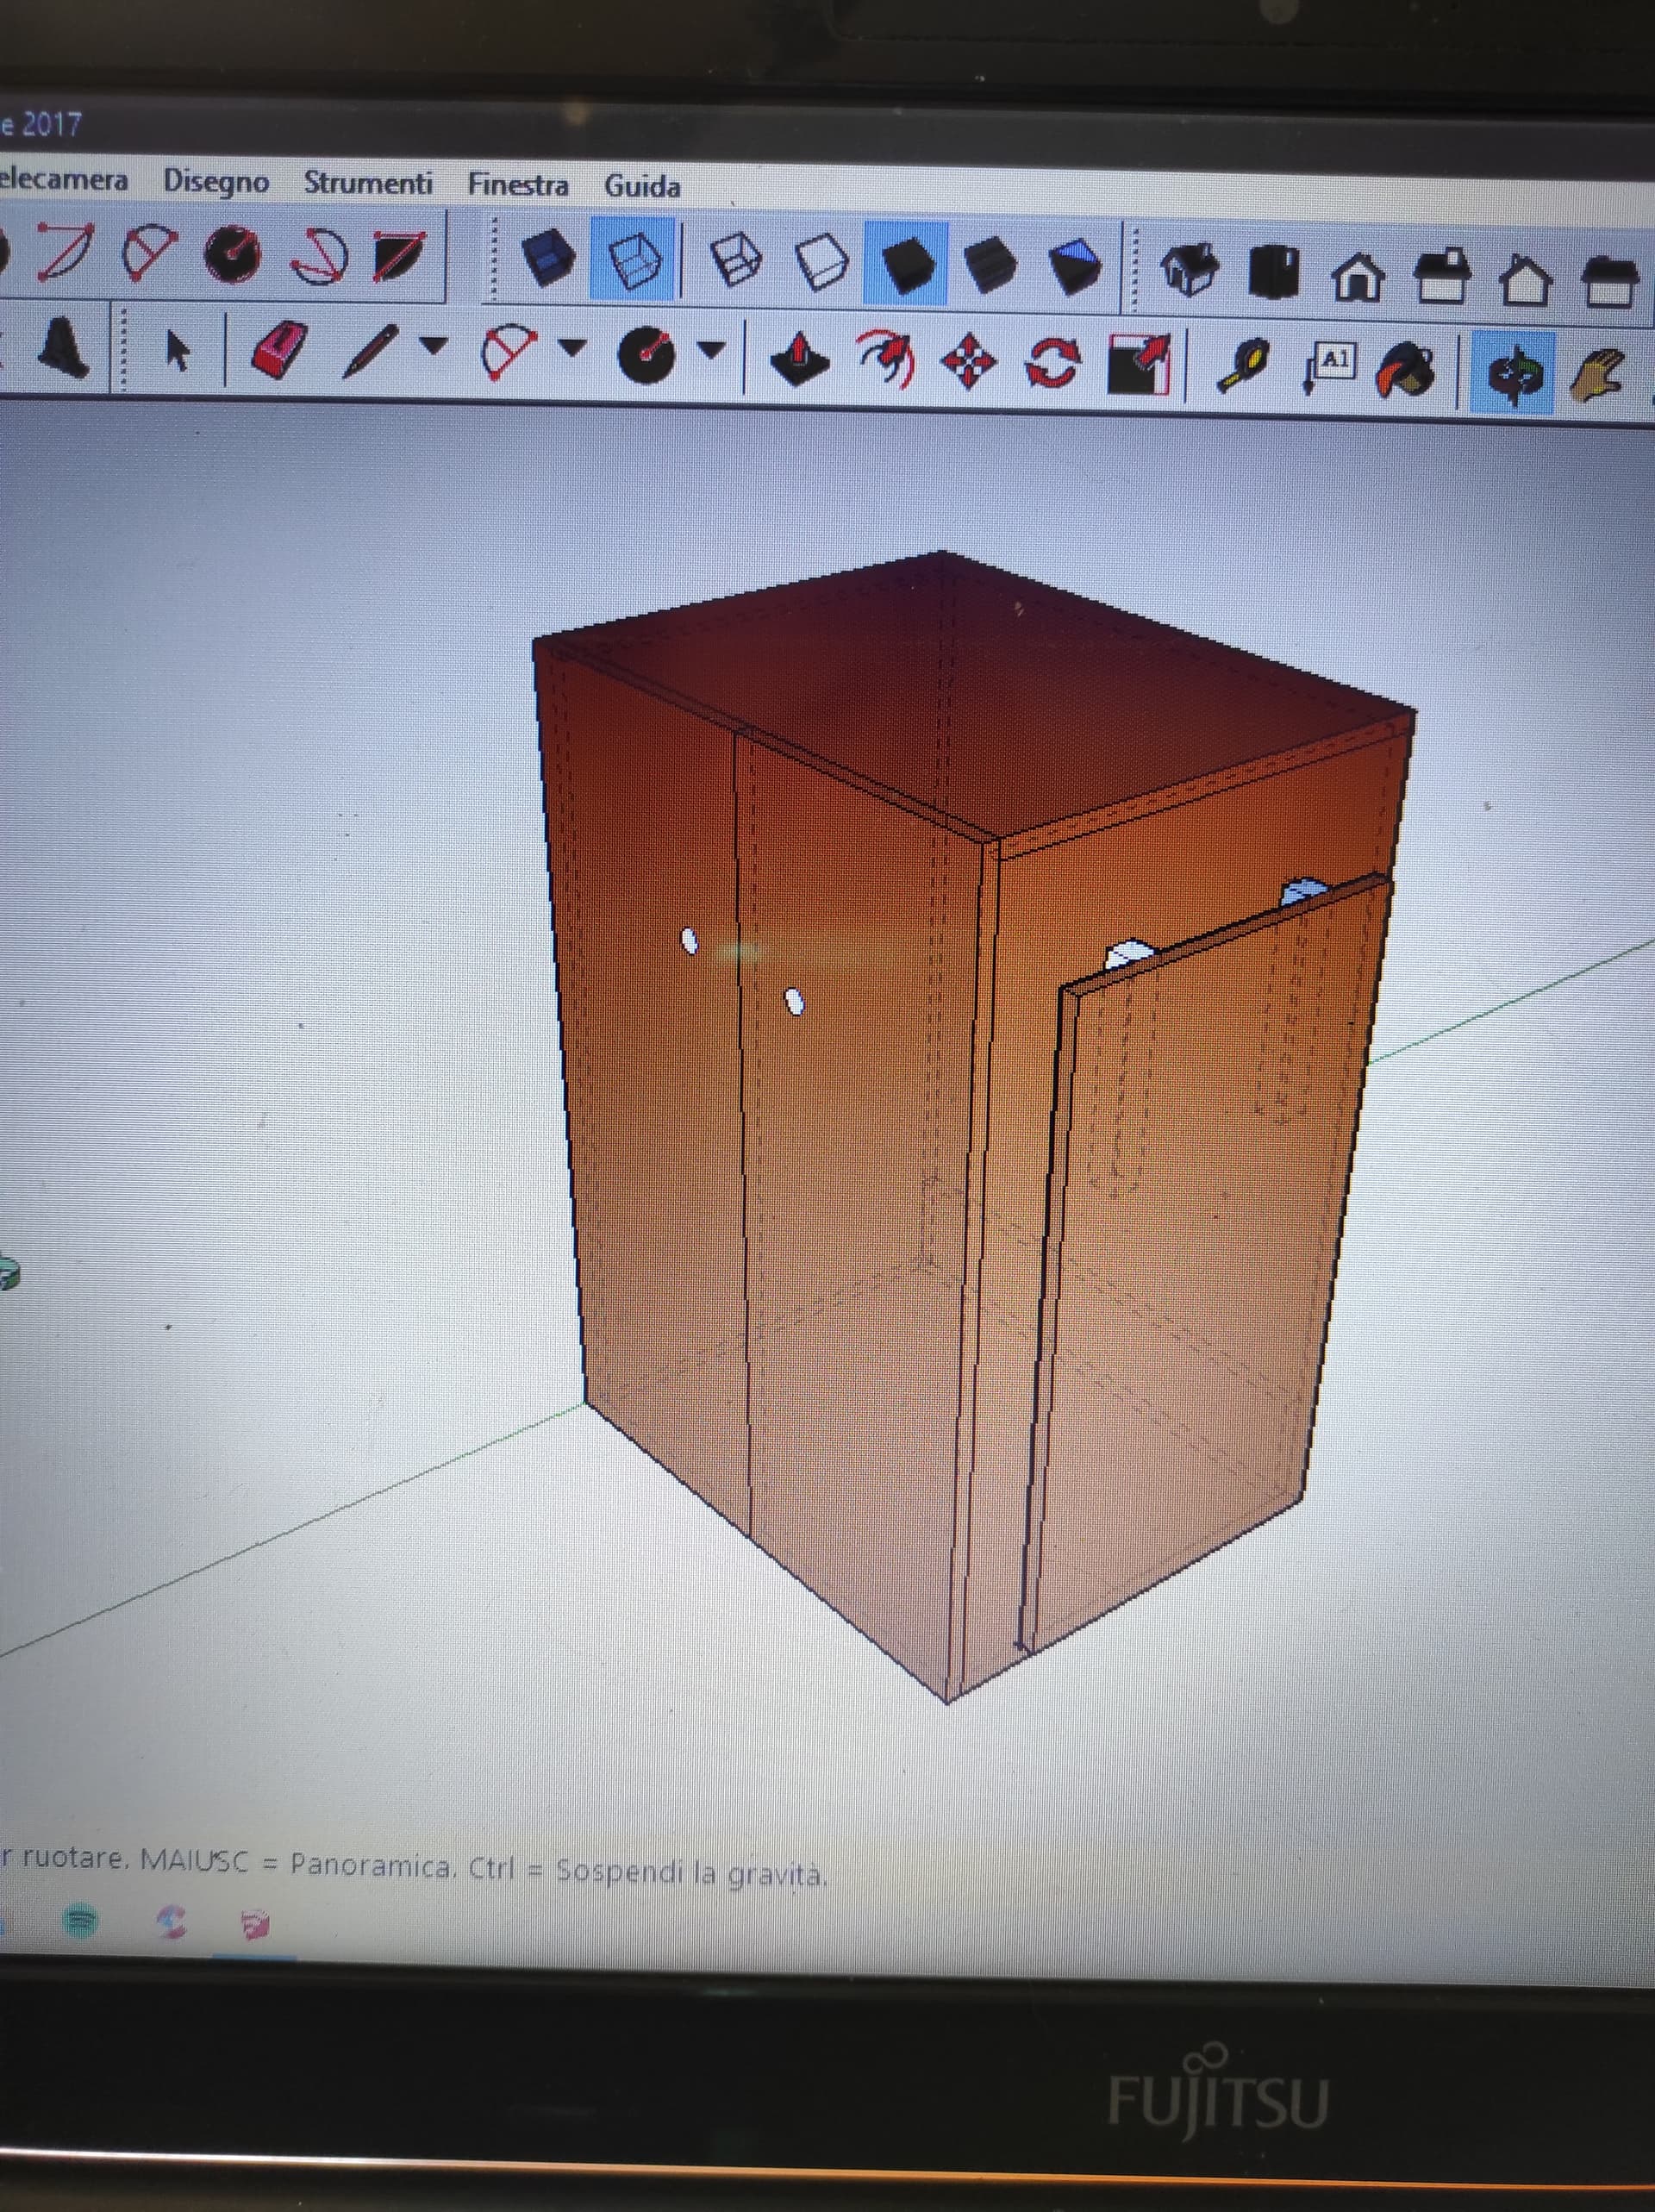
Task: Switch to Hidden Line face style
Action: [822, 263]
